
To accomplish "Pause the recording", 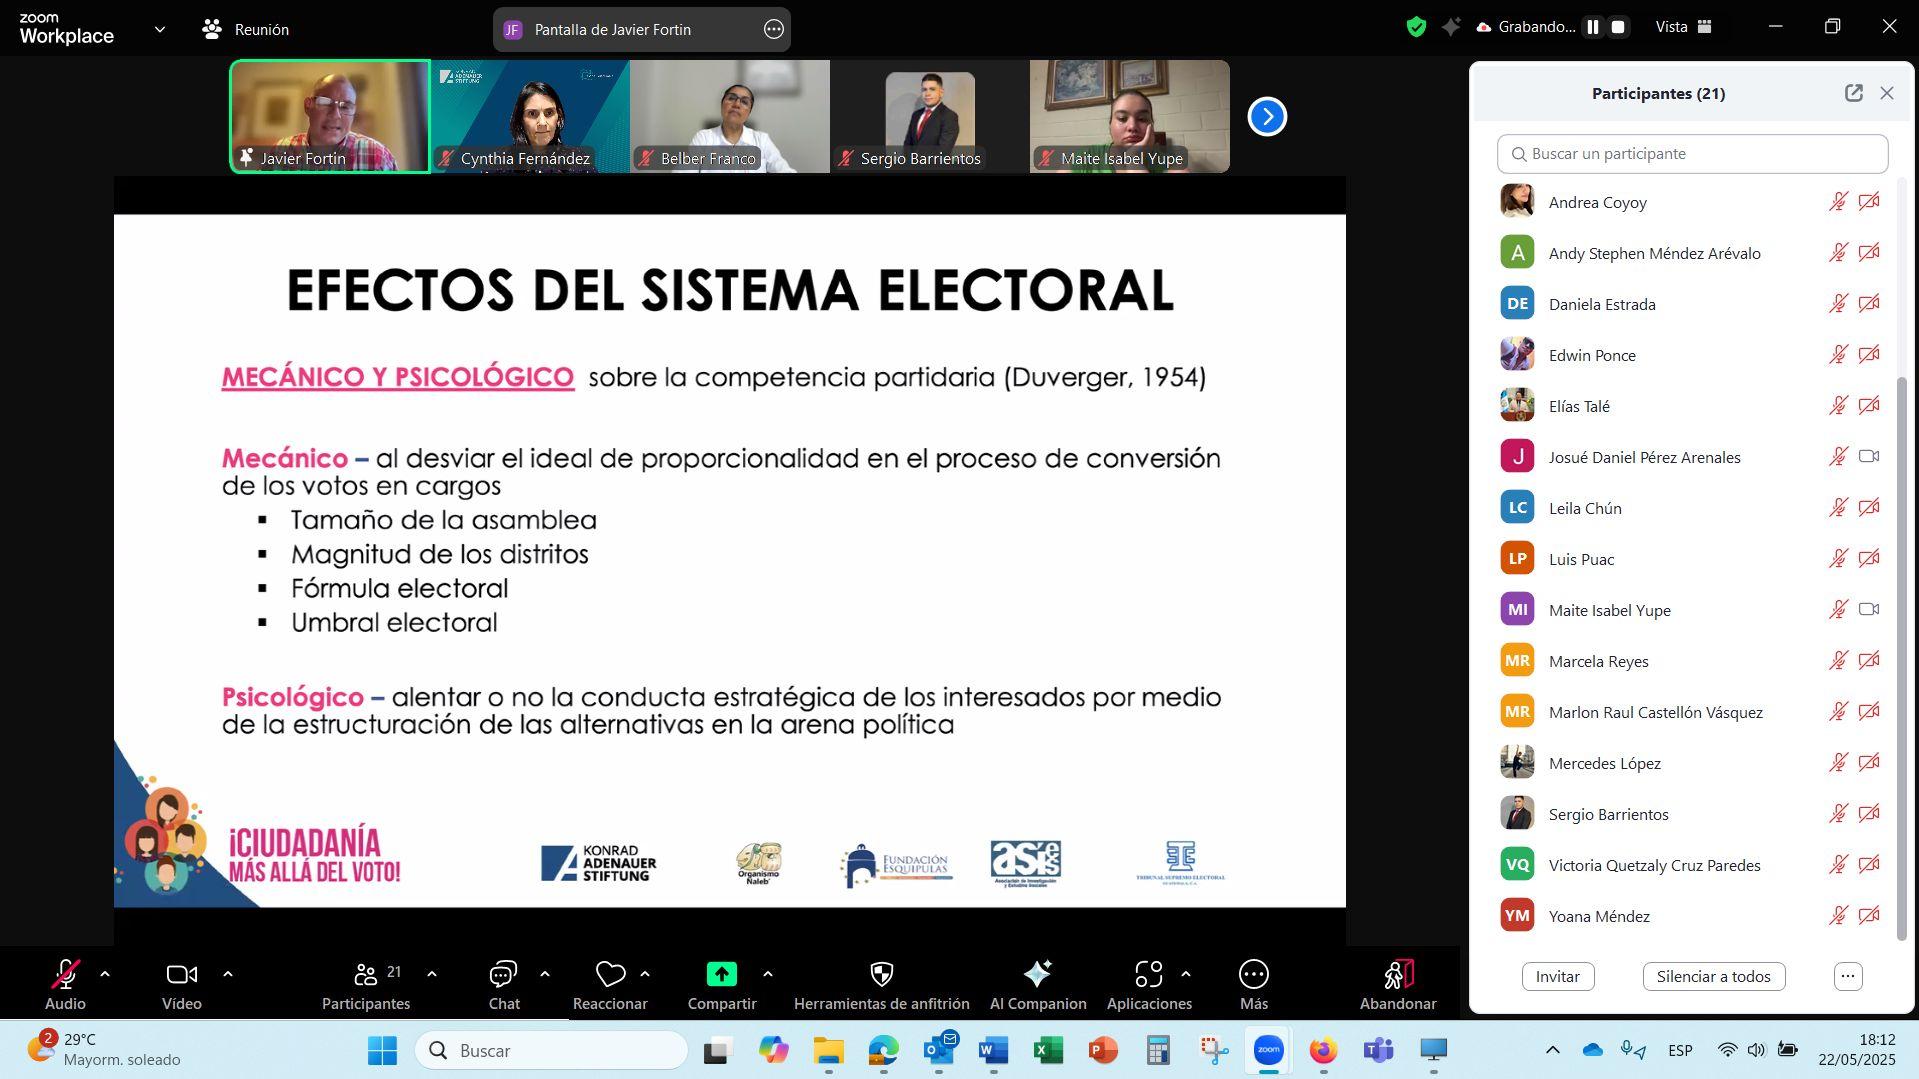I will (x=1592, y=28).
